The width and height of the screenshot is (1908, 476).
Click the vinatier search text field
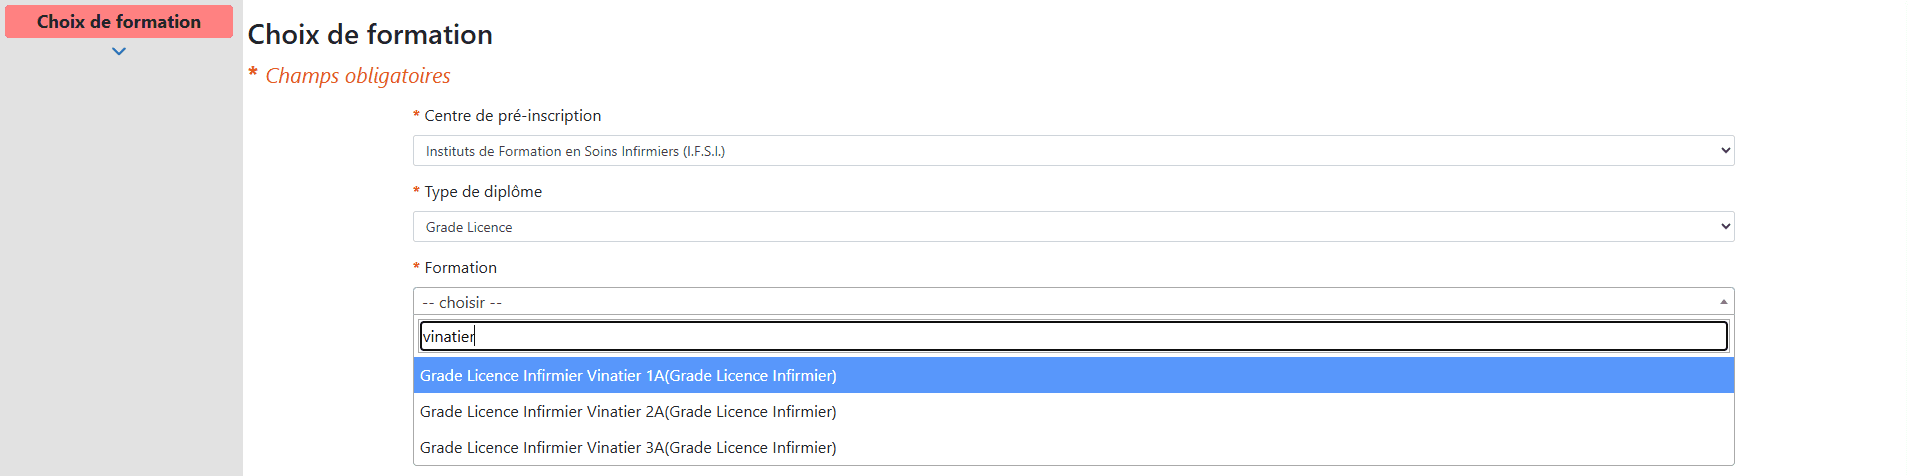[1073, 336]
